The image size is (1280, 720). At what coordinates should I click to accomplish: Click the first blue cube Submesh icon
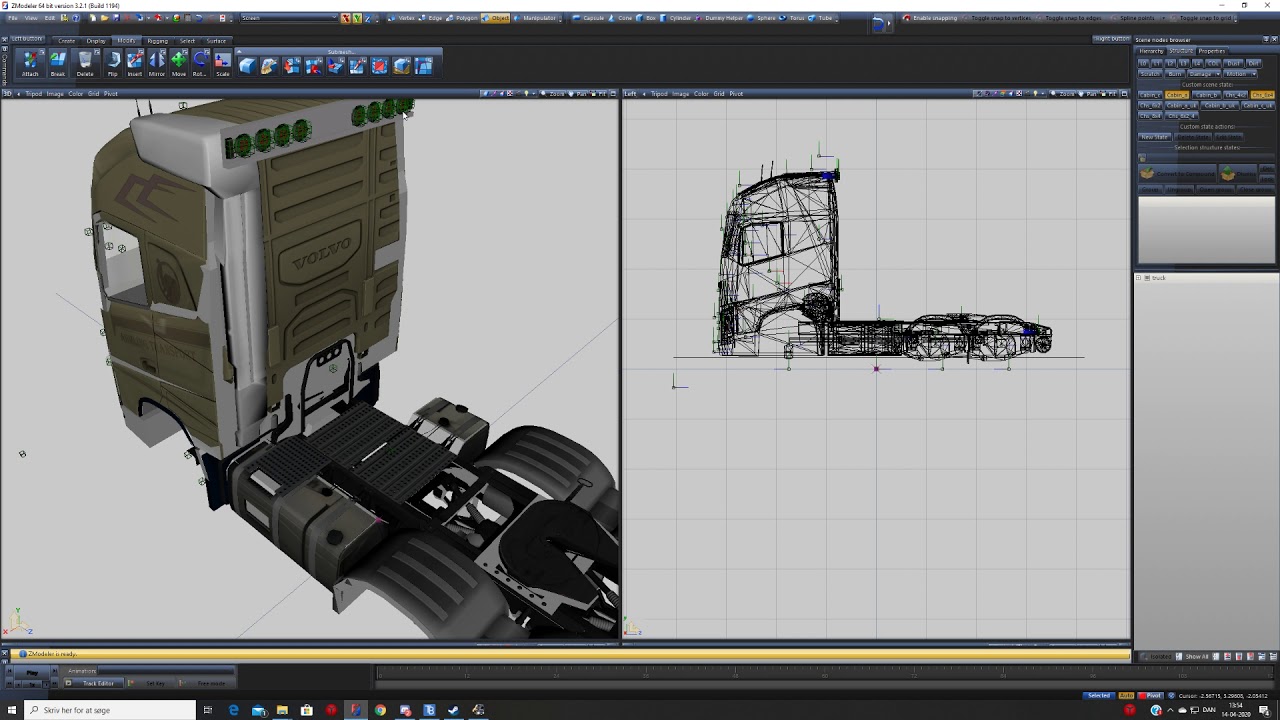(247, 66)
